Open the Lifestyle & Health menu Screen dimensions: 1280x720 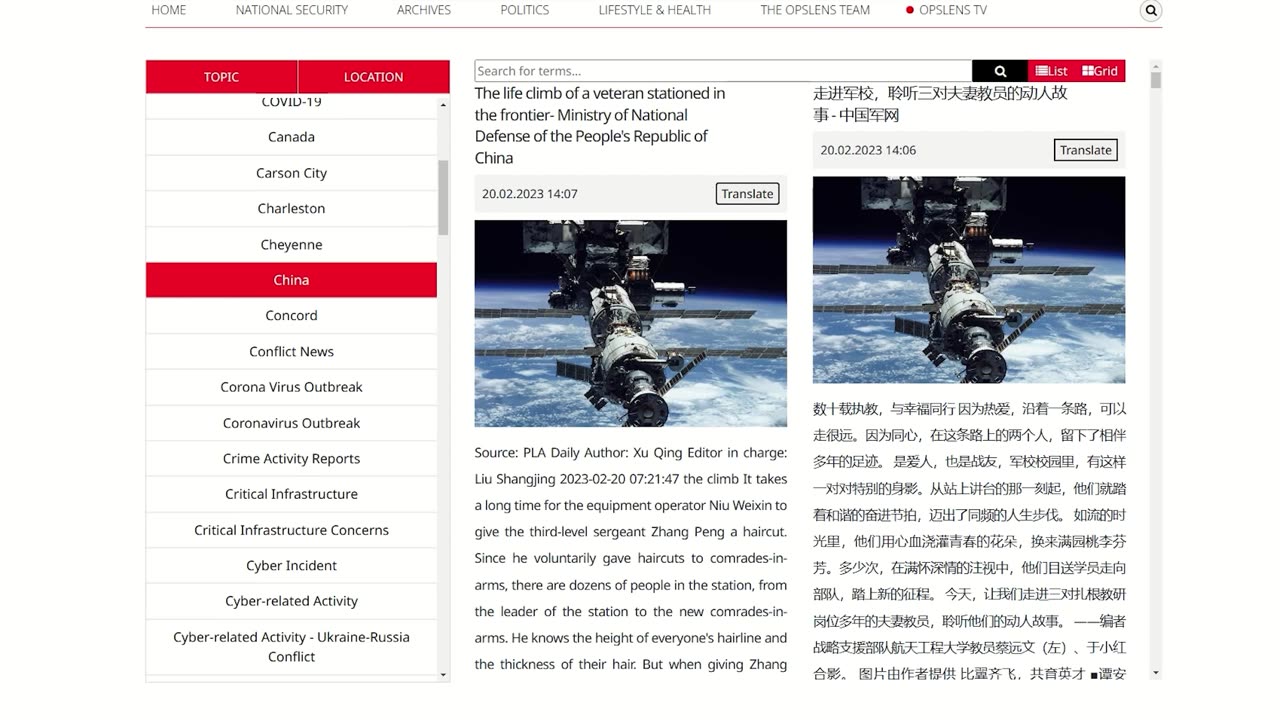tap(655, 10)
